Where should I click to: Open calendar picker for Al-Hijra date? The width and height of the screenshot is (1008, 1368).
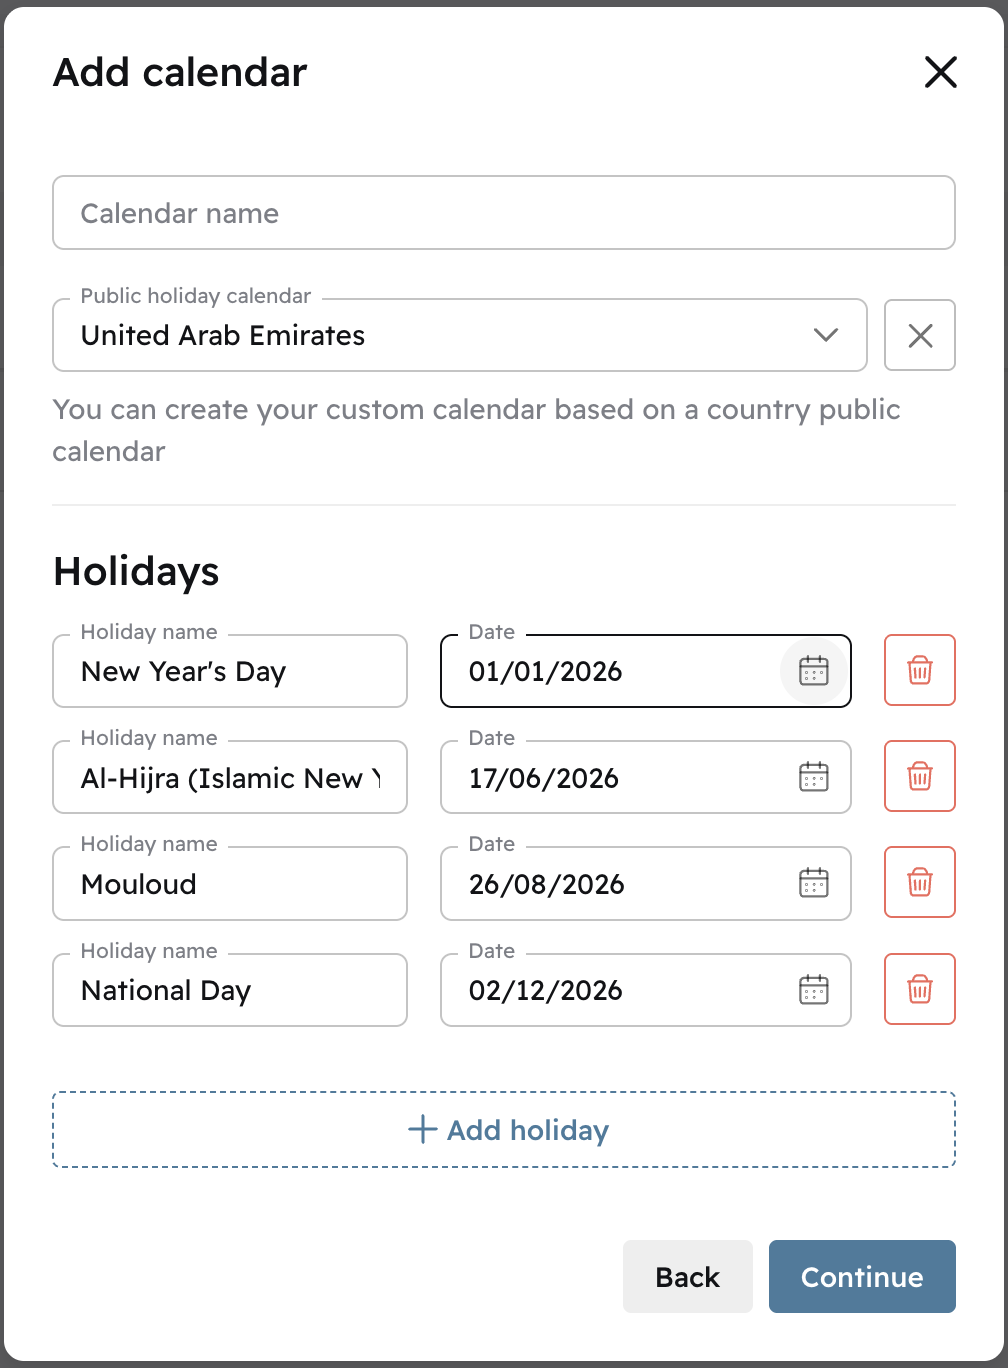[814, 777]
